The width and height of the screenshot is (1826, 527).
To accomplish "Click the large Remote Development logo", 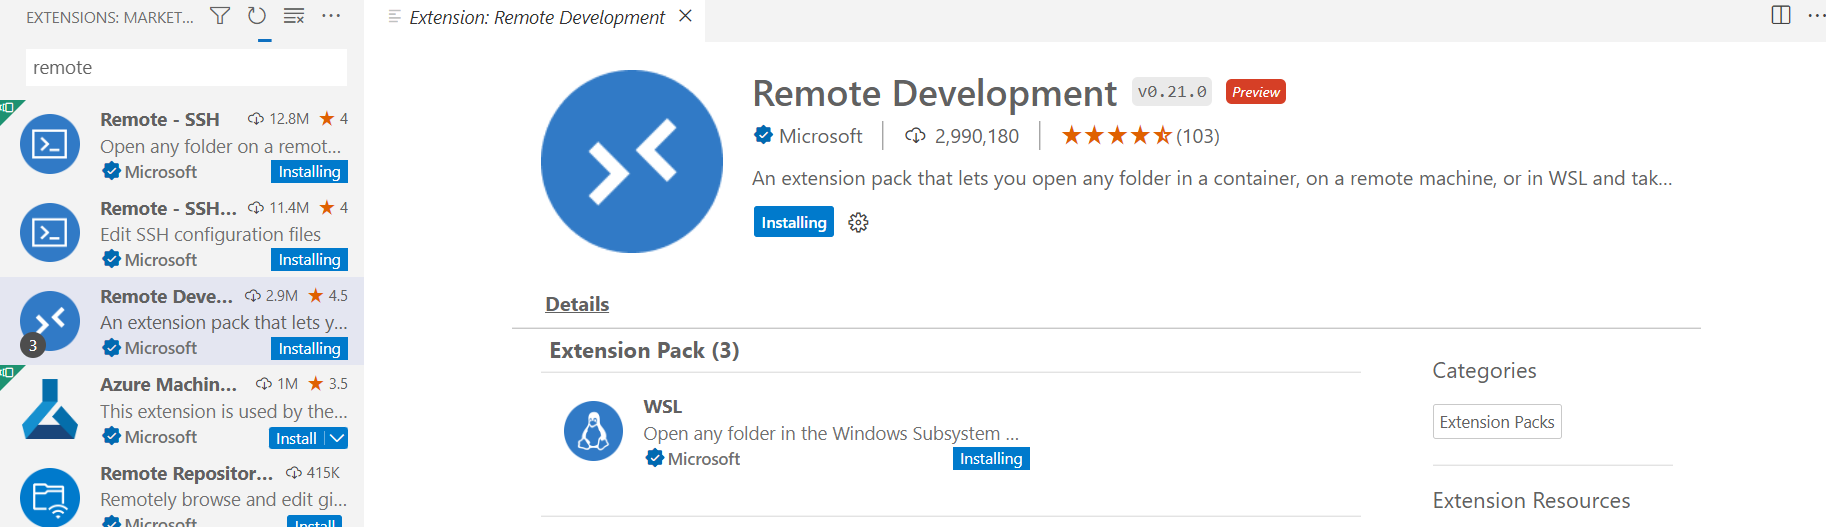I will tap(632, 161).
